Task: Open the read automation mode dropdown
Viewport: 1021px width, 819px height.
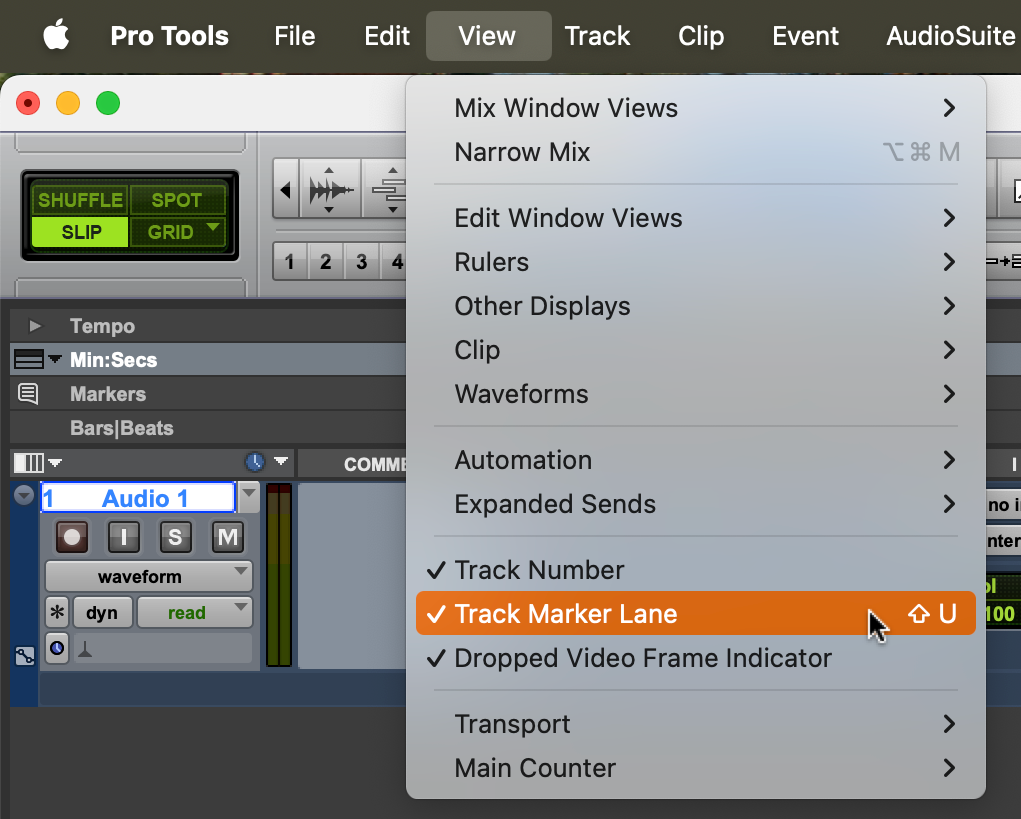Action: click(x=195, y=612)
